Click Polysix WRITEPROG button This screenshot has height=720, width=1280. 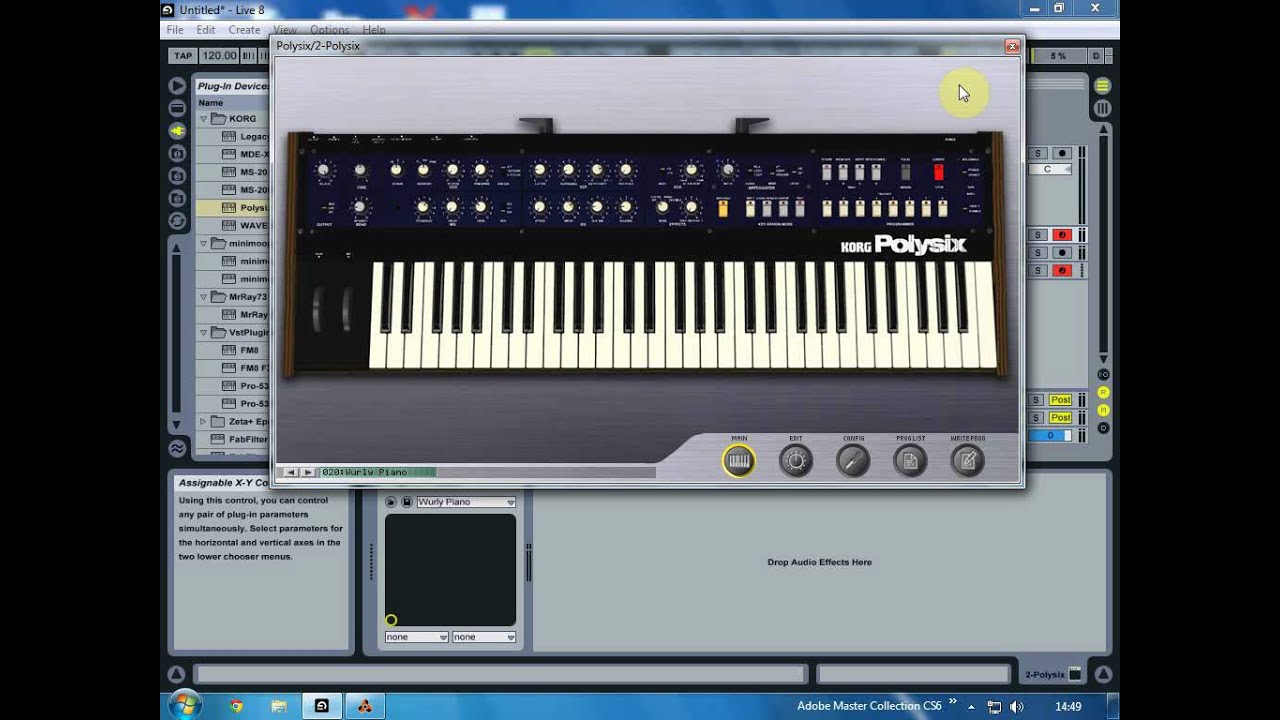[x=967, y=460]
